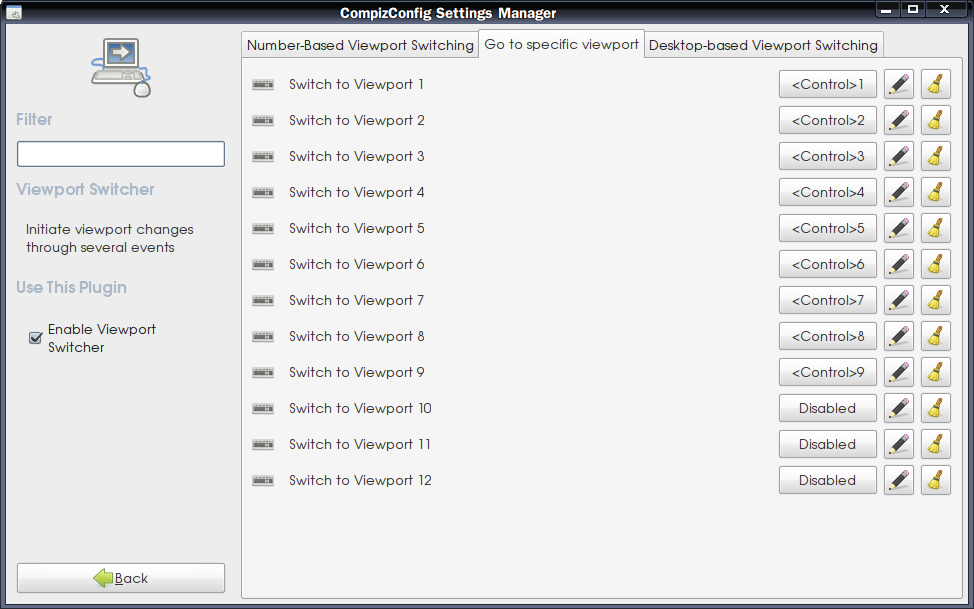Click the Disabled button for Viewport 10
Screen dimensions: 974x609
point(827,409)
